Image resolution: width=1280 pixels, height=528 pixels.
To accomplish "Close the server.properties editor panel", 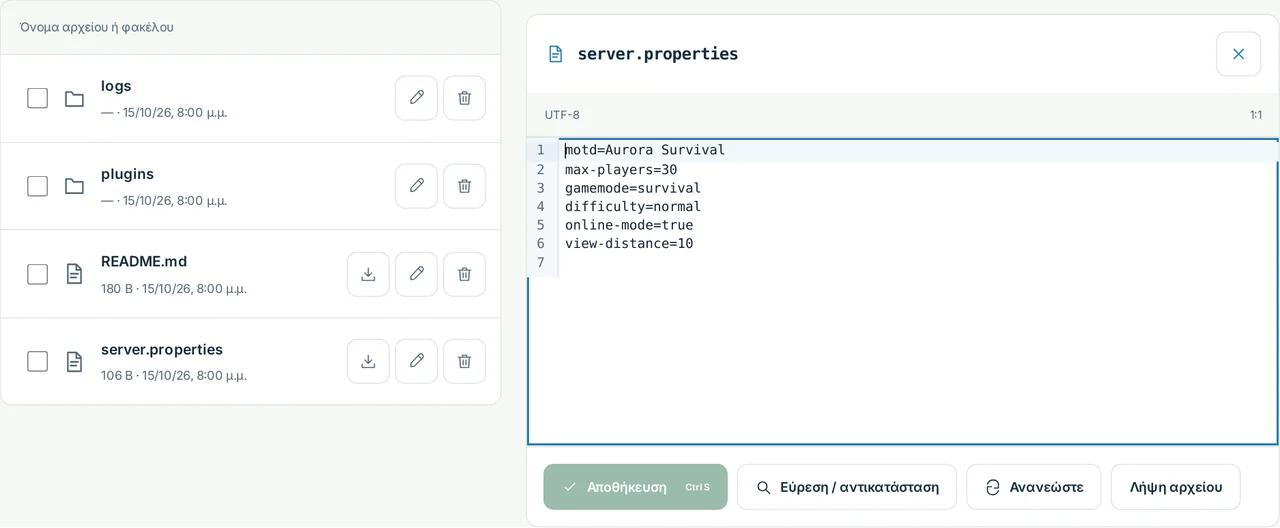I will [1238, 54].
